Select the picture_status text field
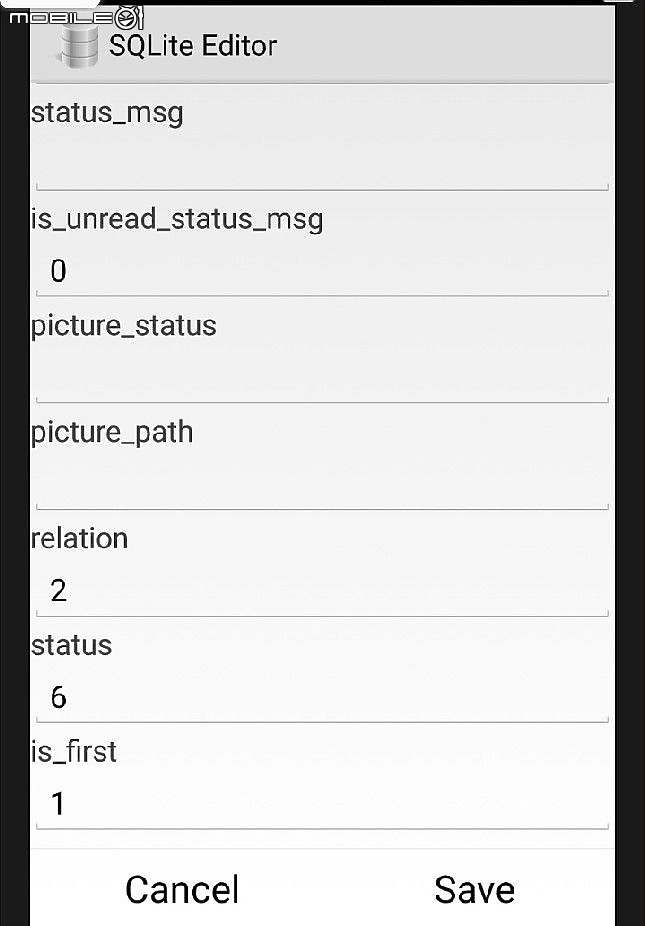Viewport: 645px width, 926px height. pos(322,377)
